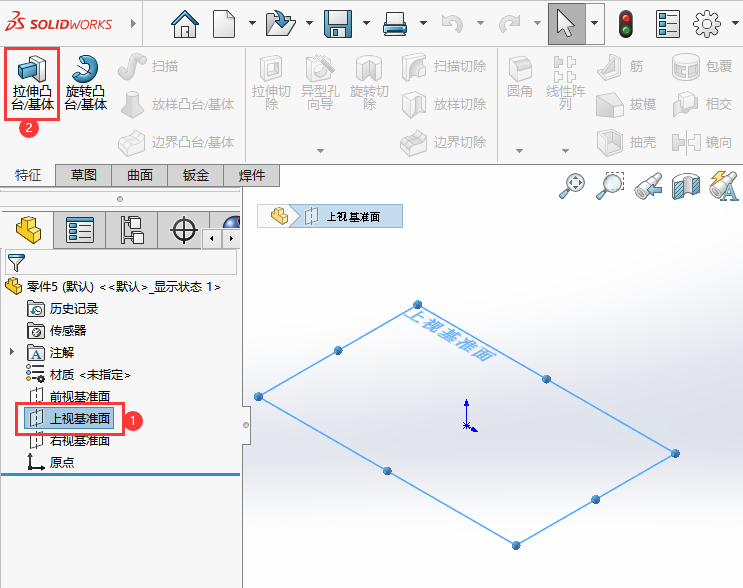Viewport: 743px width, 588px height.
Task: Open Options gear icon
Action: pyautogui.click(x=707, y=24)
